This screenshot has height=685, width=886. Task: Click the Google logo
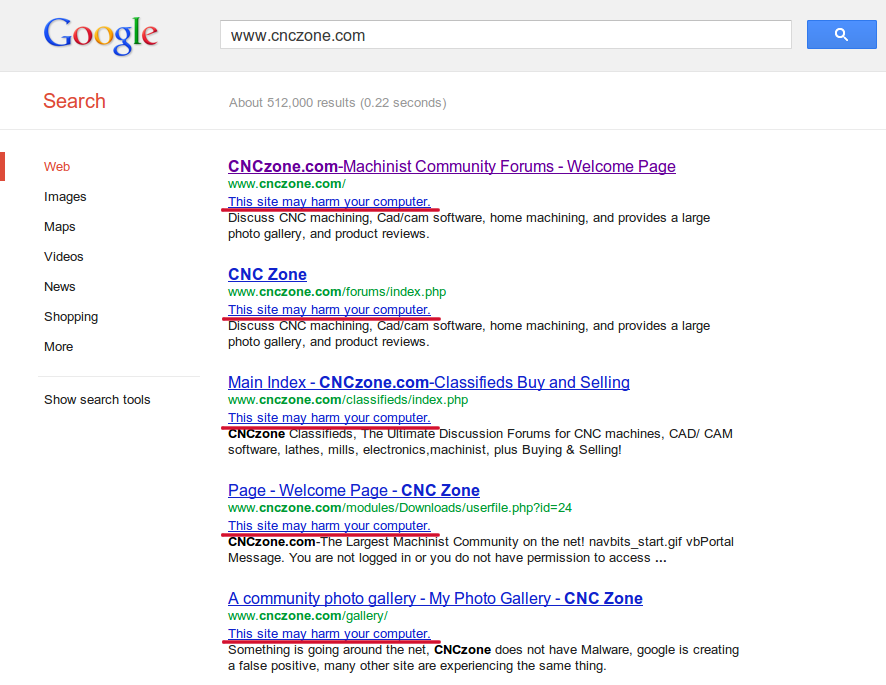point(101,35)
